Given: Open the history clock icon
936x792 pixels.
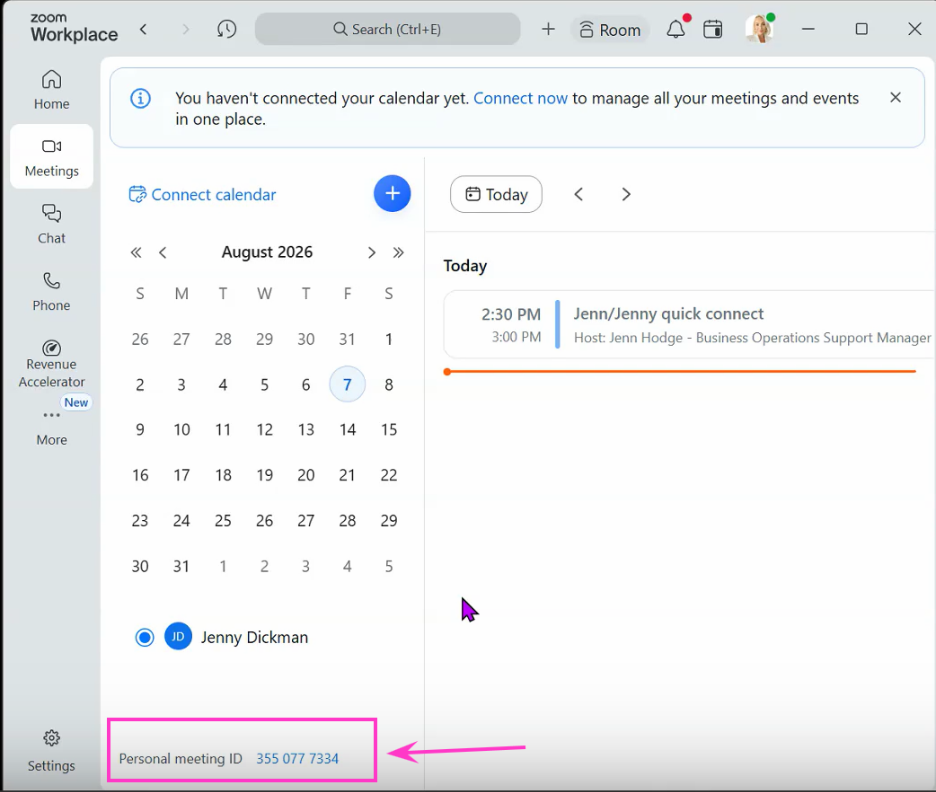Looking at the screenshot, I should point(226,29).
